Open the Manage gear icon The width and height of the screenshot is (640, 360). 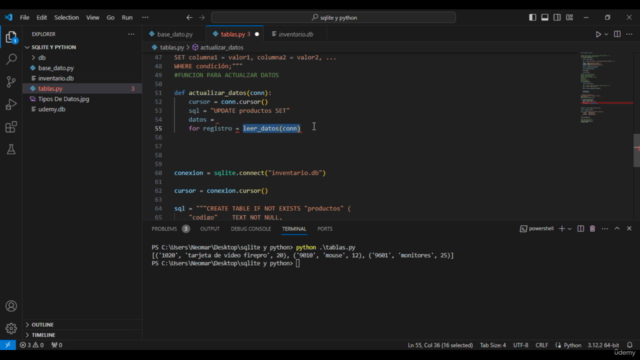11,328
